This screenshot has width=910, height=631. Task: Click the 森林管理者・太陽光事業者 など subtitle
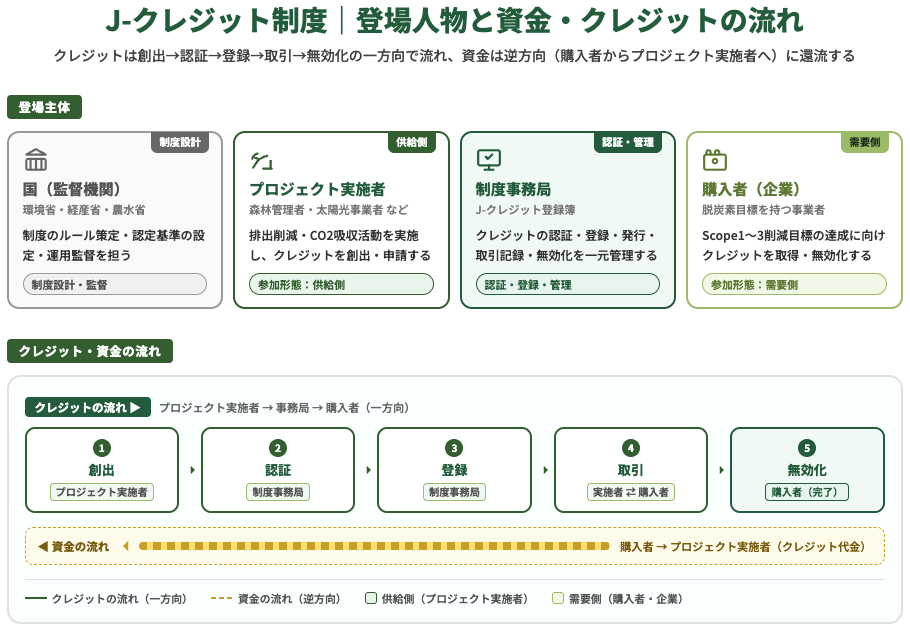[x=328, y=210]
